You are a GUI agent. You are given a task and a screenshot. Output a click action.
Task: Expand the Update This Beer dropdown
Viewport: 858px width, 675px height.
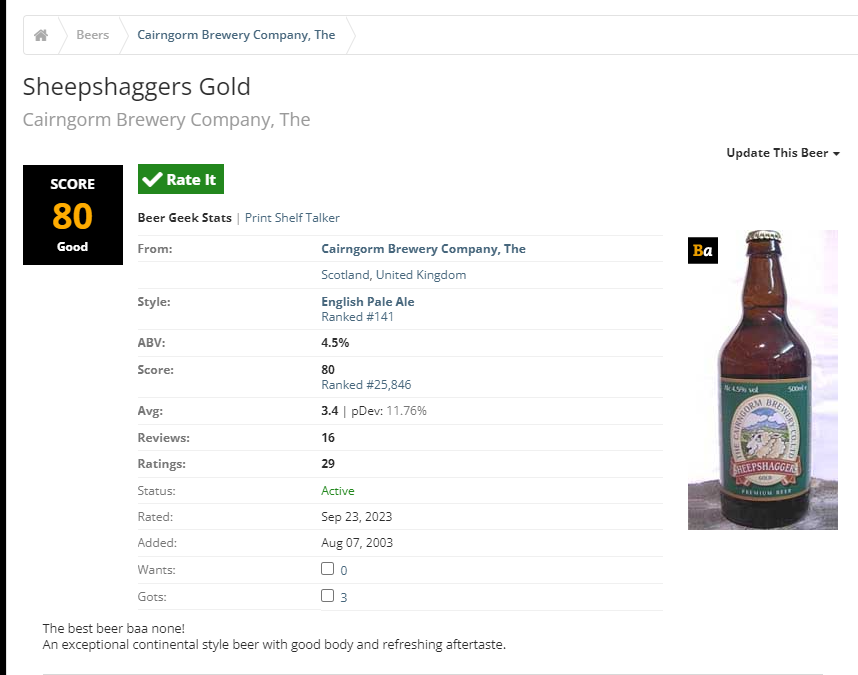(782, 153)
